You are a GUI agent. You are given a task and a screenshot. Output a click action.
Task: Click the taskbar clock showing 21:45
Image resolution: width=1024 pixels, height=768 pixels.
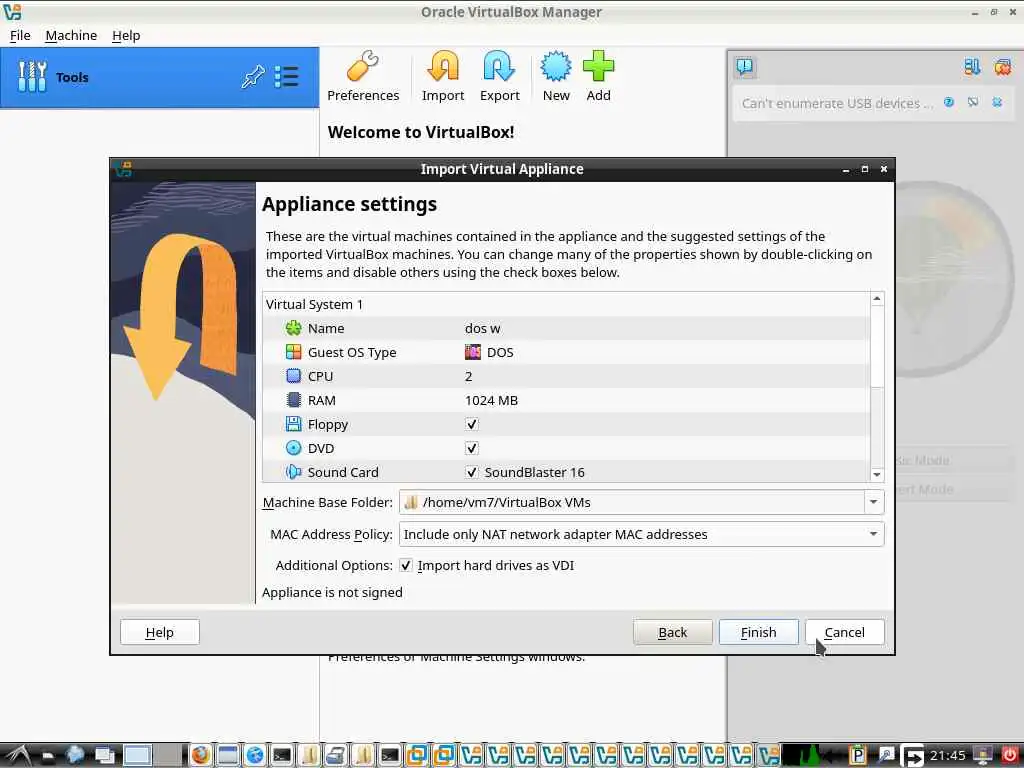point(948,756)
